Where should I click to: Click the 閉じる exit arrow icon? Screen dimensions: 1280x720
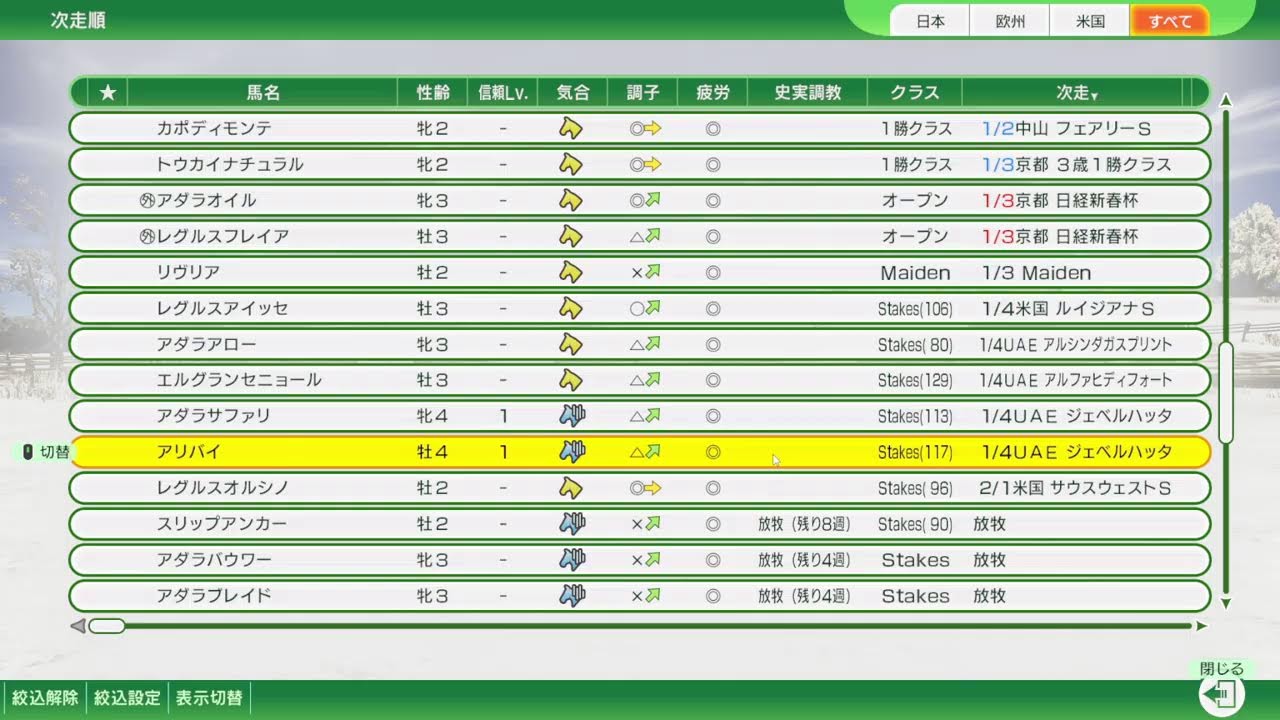coord(1222,694)
